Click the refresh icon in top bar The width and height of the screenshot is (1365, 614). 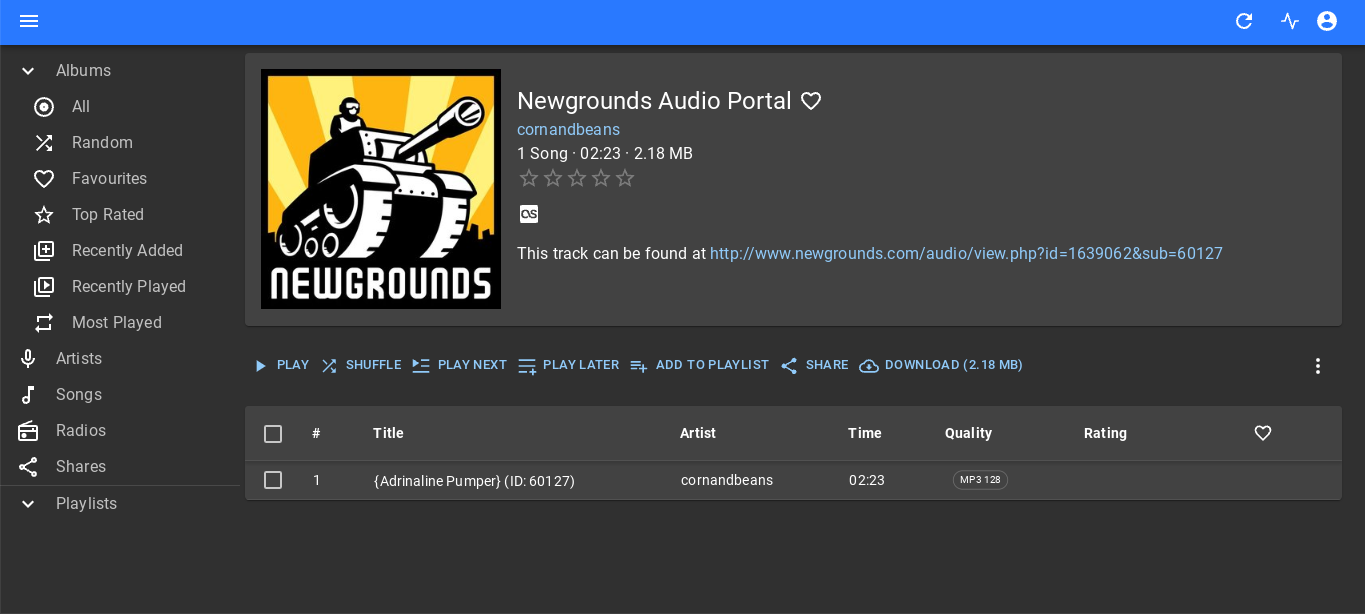(x=1244, y=21)
